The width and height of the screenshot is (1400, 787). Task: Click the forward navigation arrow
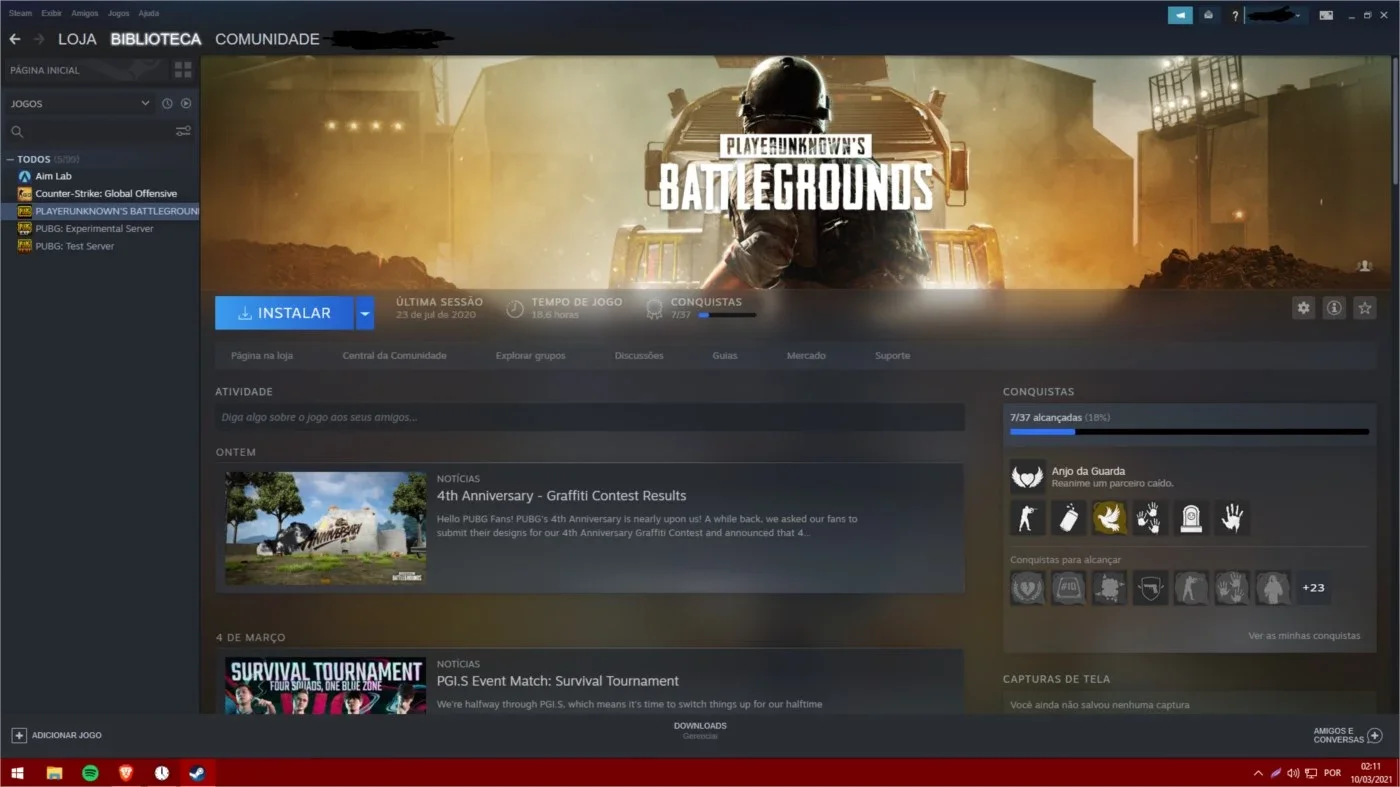coord(39,39)
